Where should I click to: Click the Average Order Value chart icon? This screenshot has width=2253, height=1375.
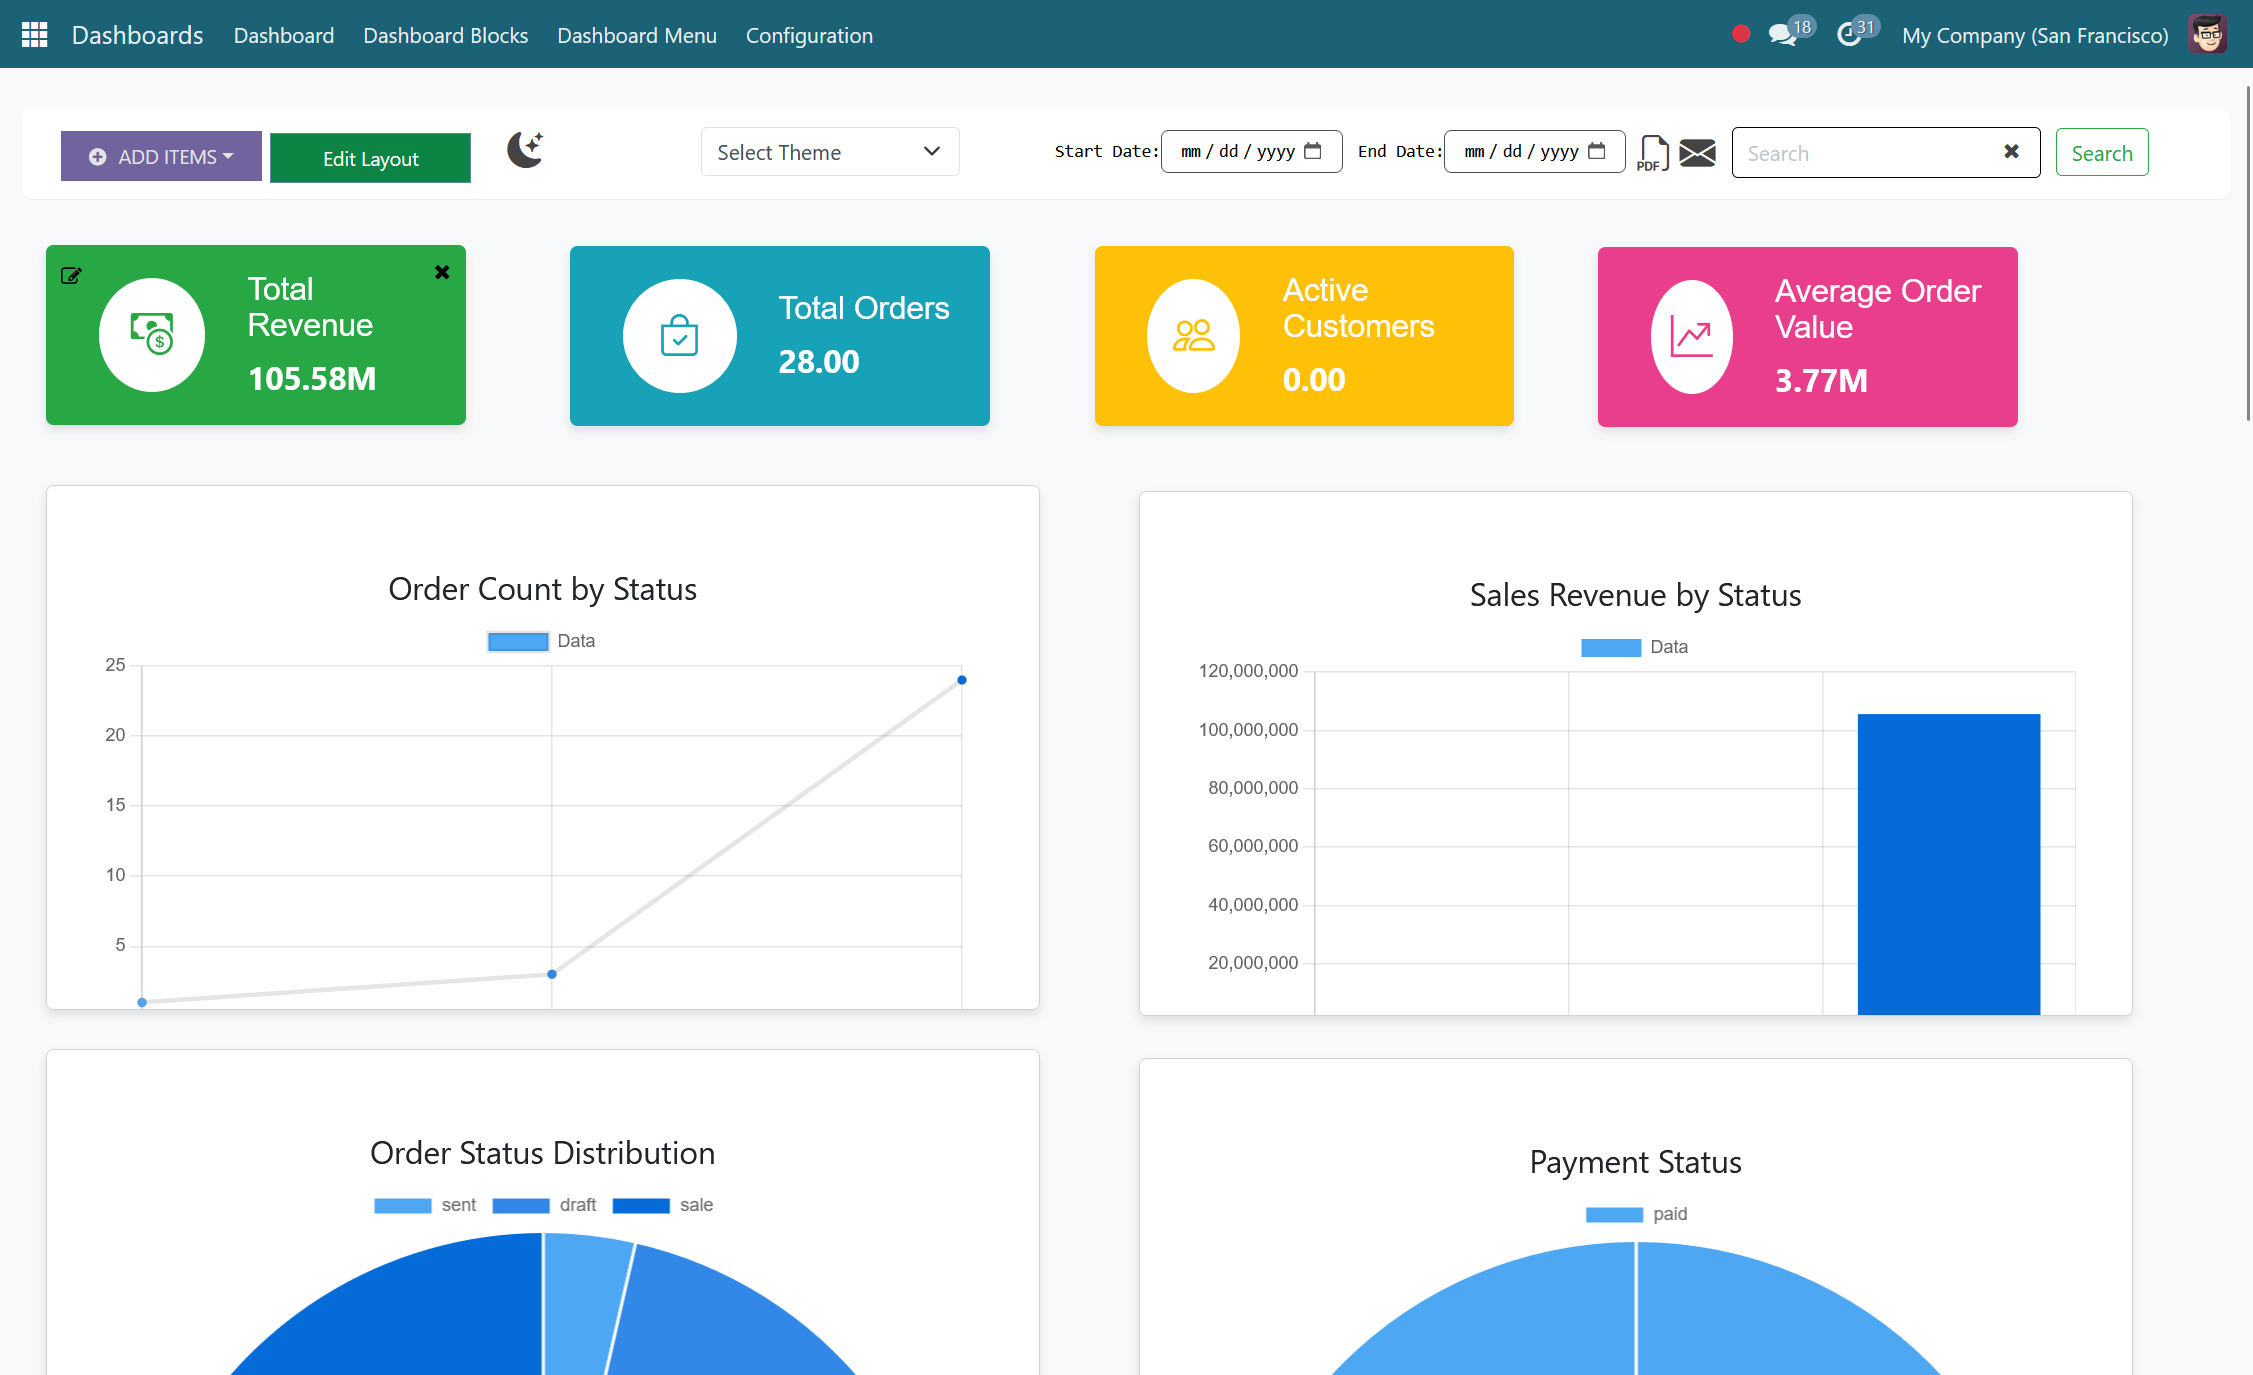point(1692,337)
